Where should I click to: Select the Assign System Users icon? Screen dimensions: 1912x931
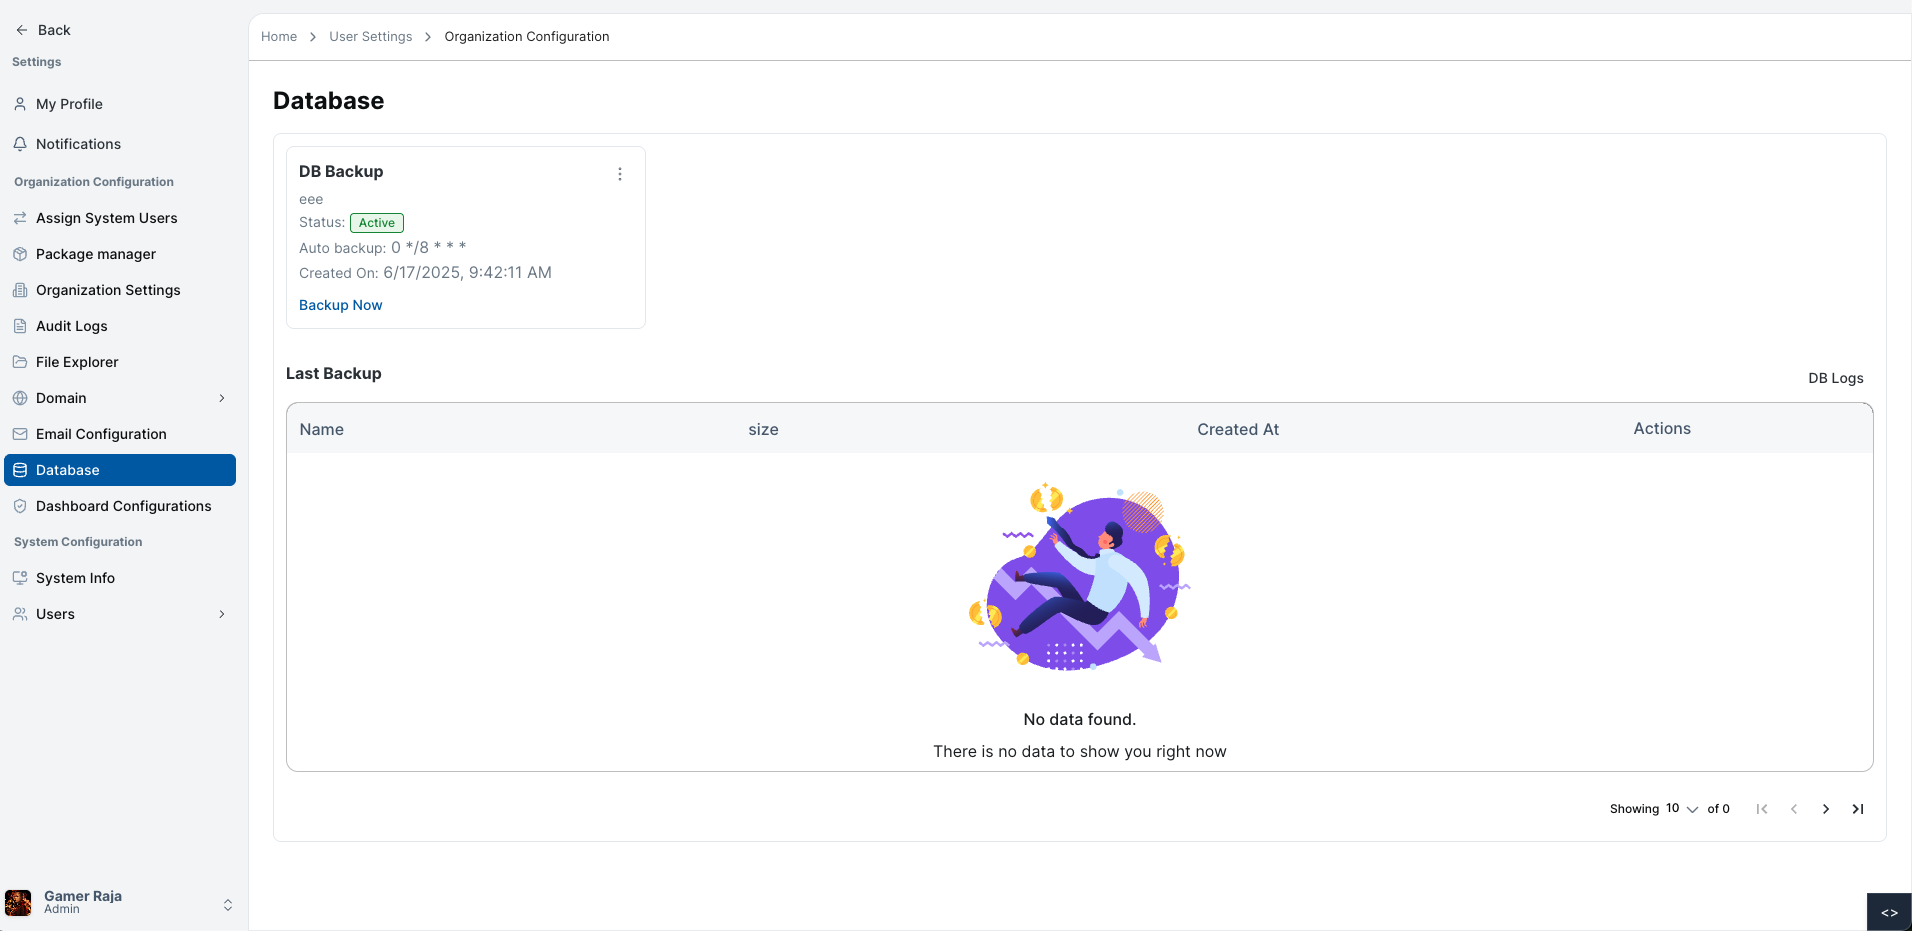(21, 218)
